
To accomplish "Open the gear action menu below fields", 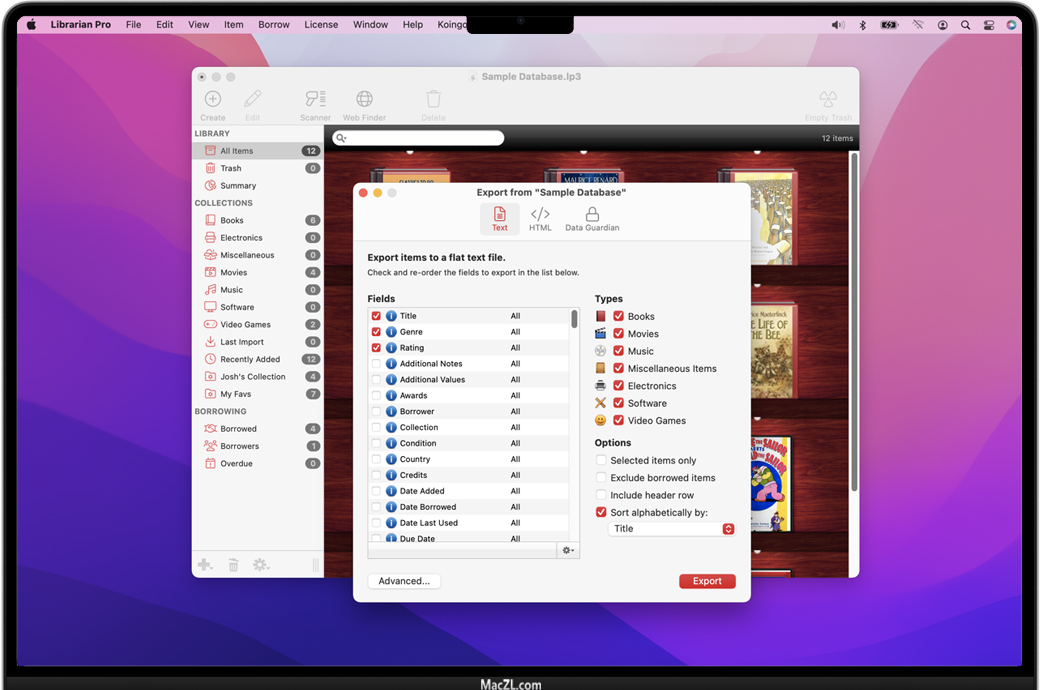I will tap(568, 550).
